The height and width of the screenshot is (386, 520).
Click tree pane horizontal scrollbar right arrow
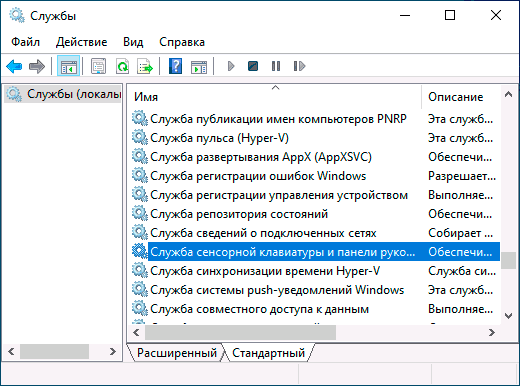[113, 351]
